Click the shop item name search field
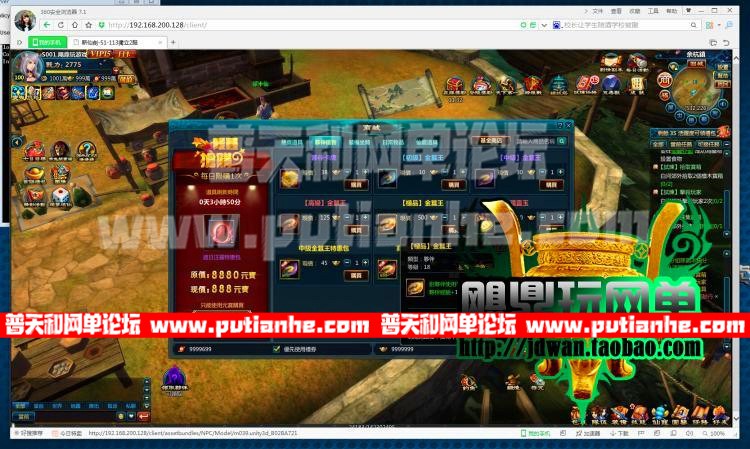750x449 pixels. click(x=535, y=141)
